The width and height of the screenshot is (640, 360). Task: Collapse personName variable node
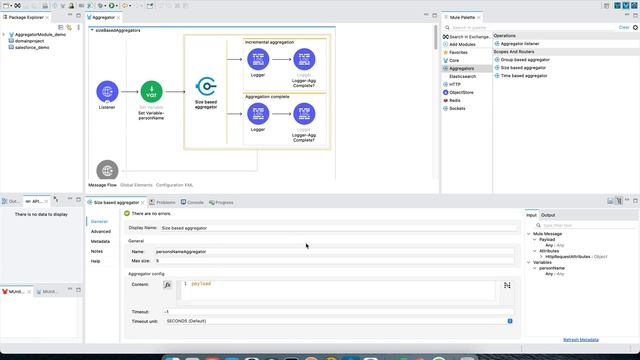point(535,268)
